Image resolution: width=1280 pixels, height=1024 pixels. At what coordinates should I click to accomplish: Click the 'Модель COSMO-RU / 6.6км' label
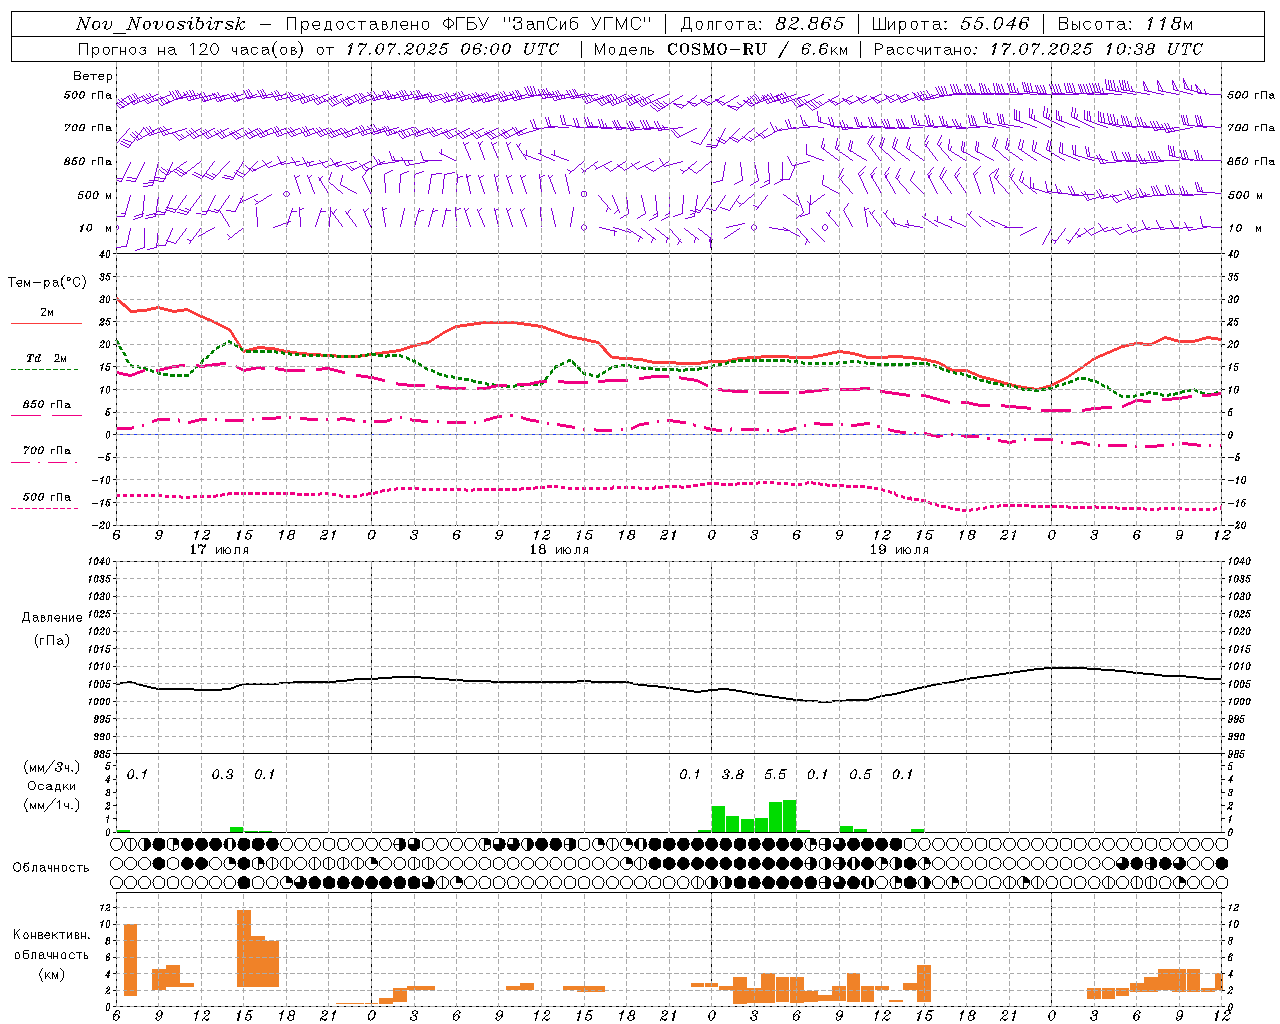point(721,49)
